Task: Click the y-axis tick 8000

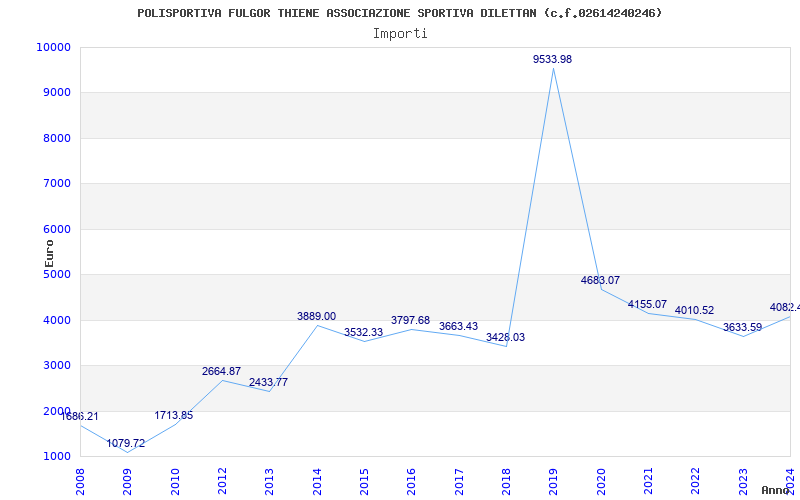Action: (x=57, y=138)
